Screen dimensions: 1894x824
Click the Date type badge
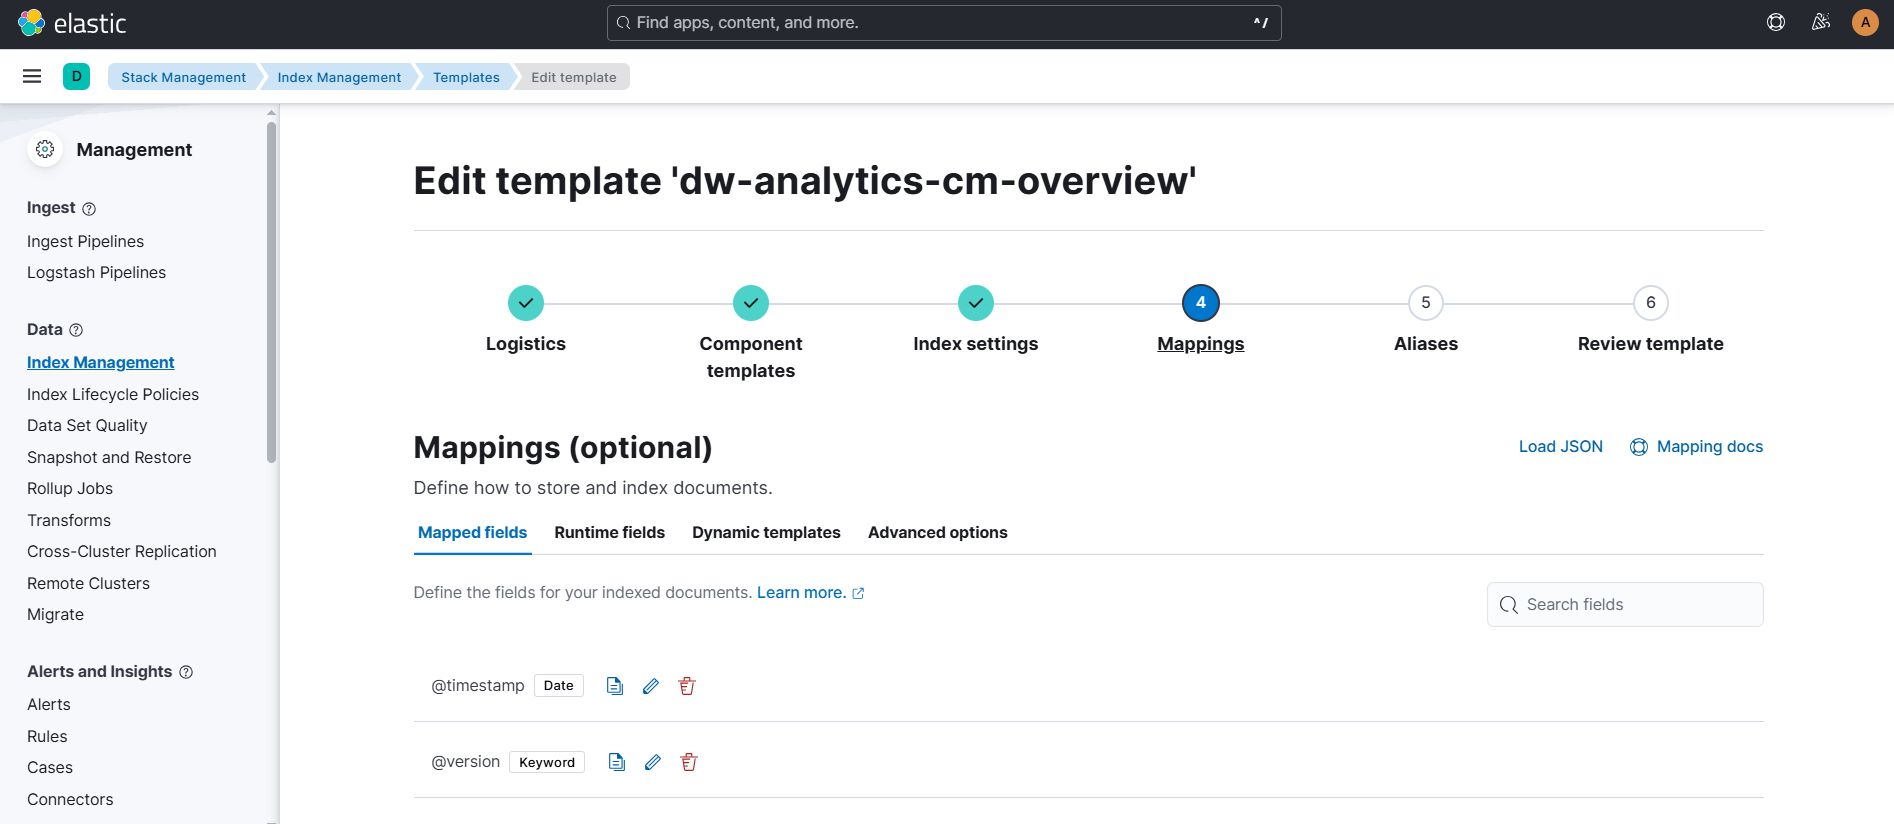click(x=559, y=686)
